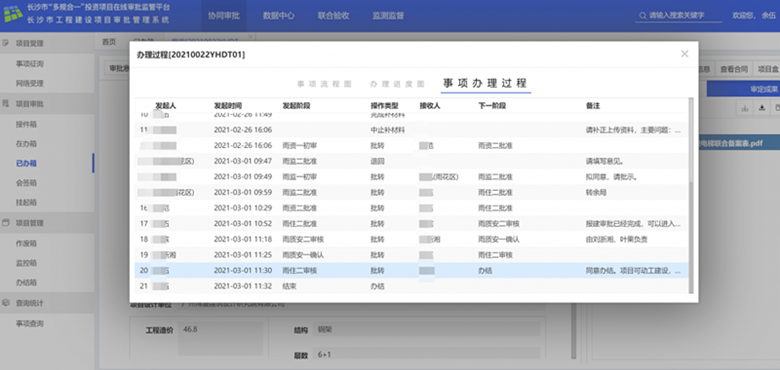The height and width of the screenshot is (370, 780).
Task: Open 在办箱 in the sidebar
Action: point(26,144)
